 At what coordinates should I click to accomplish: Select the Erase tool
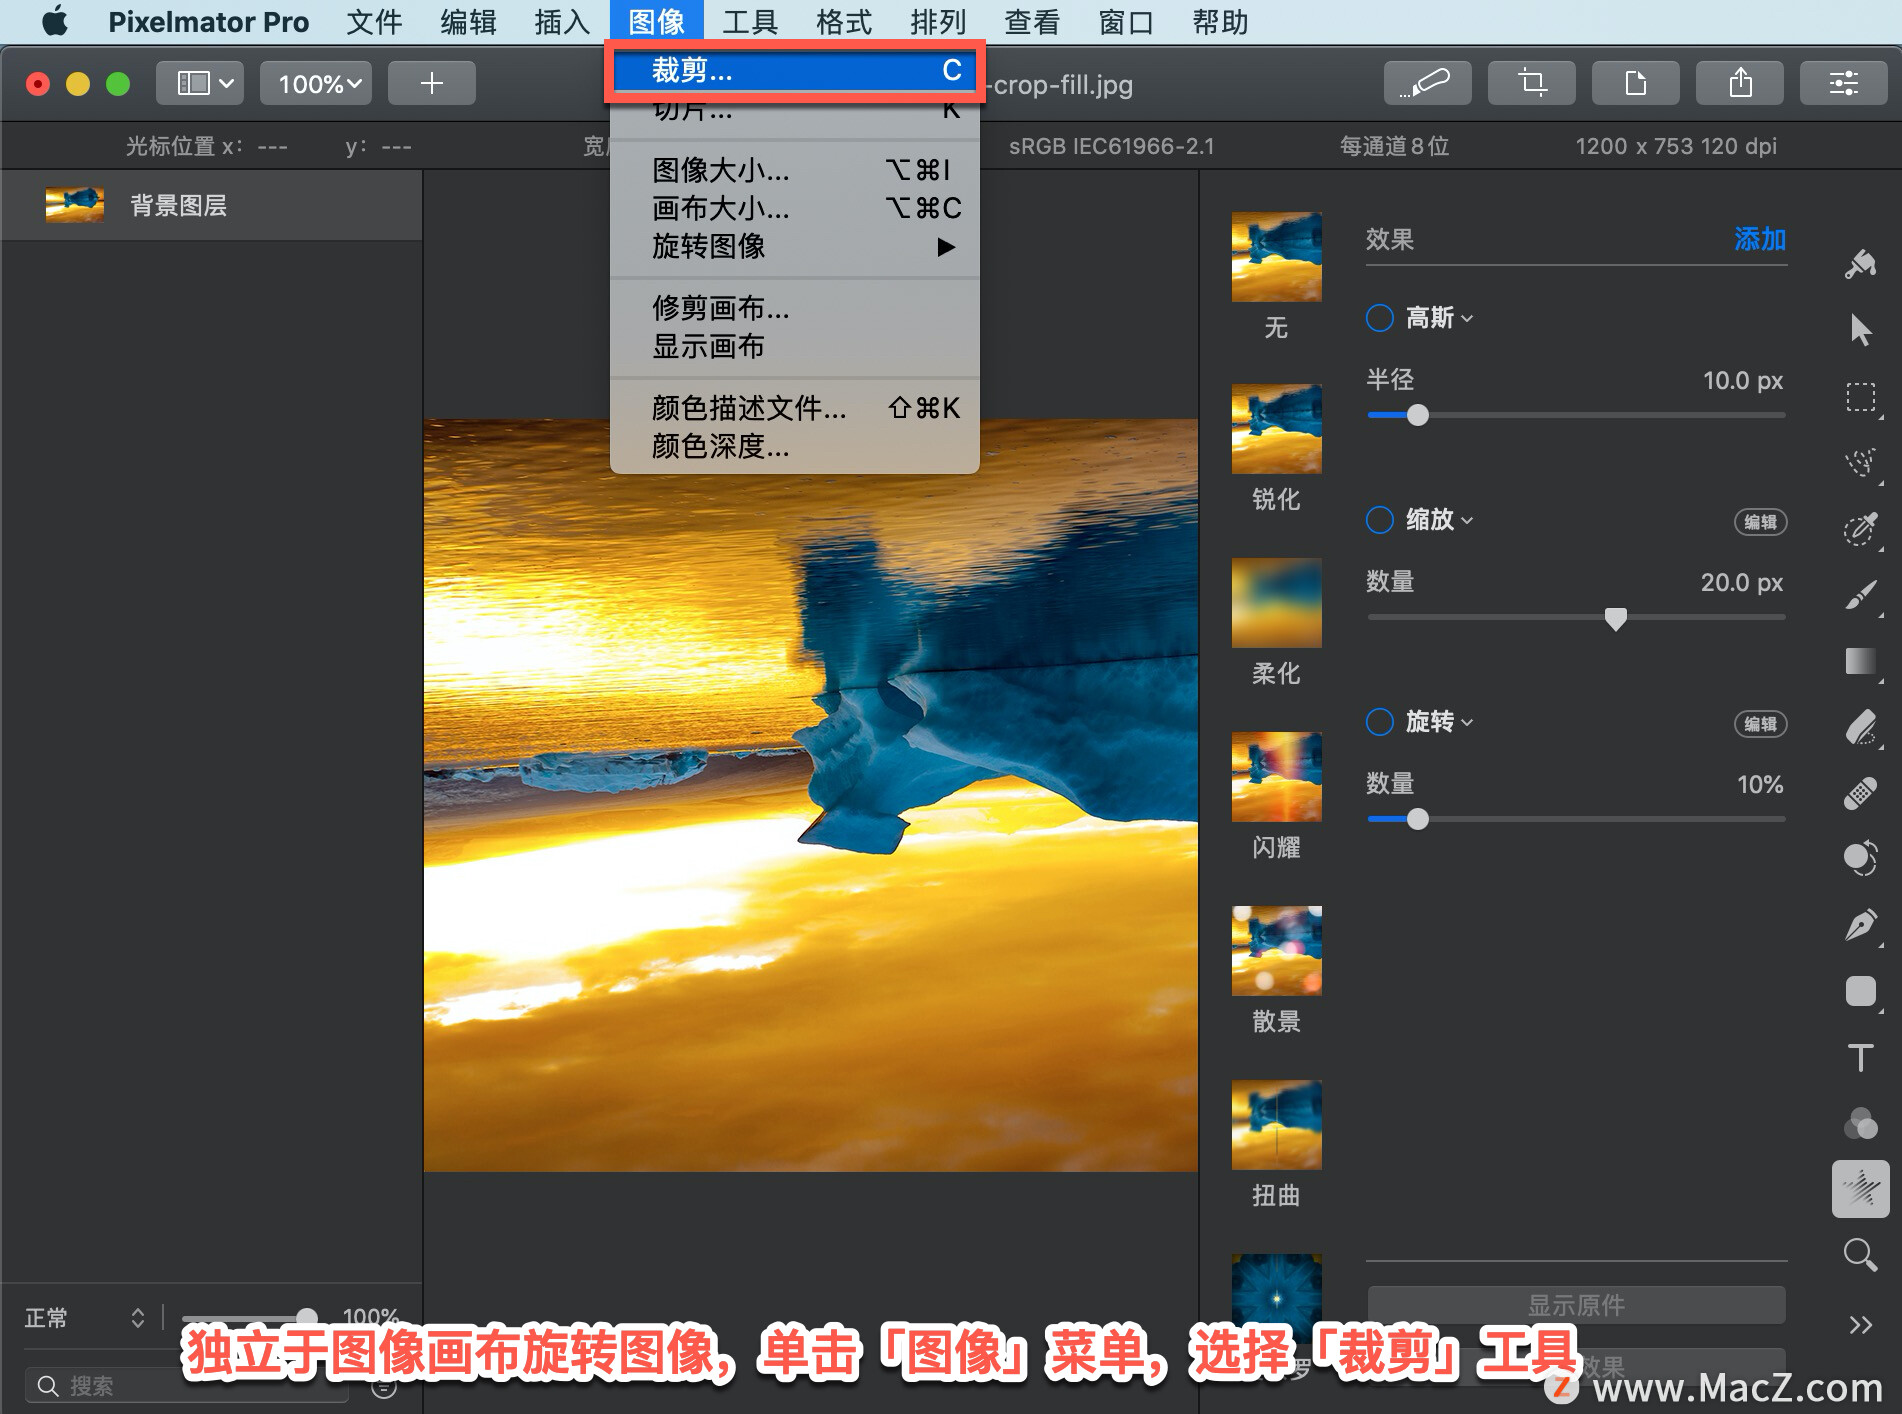[x=1860, y=728]
